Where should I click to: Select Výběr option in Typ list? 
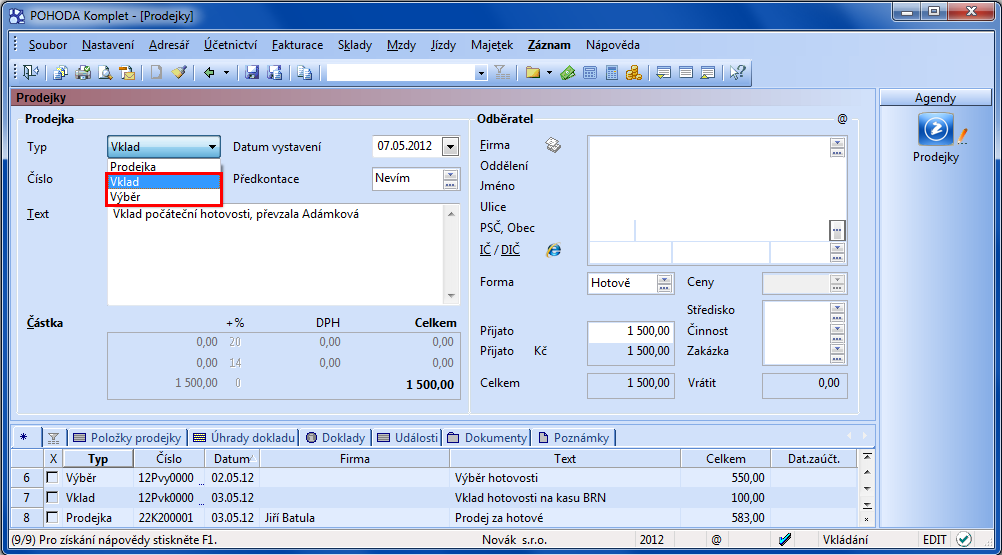[164, 197]
